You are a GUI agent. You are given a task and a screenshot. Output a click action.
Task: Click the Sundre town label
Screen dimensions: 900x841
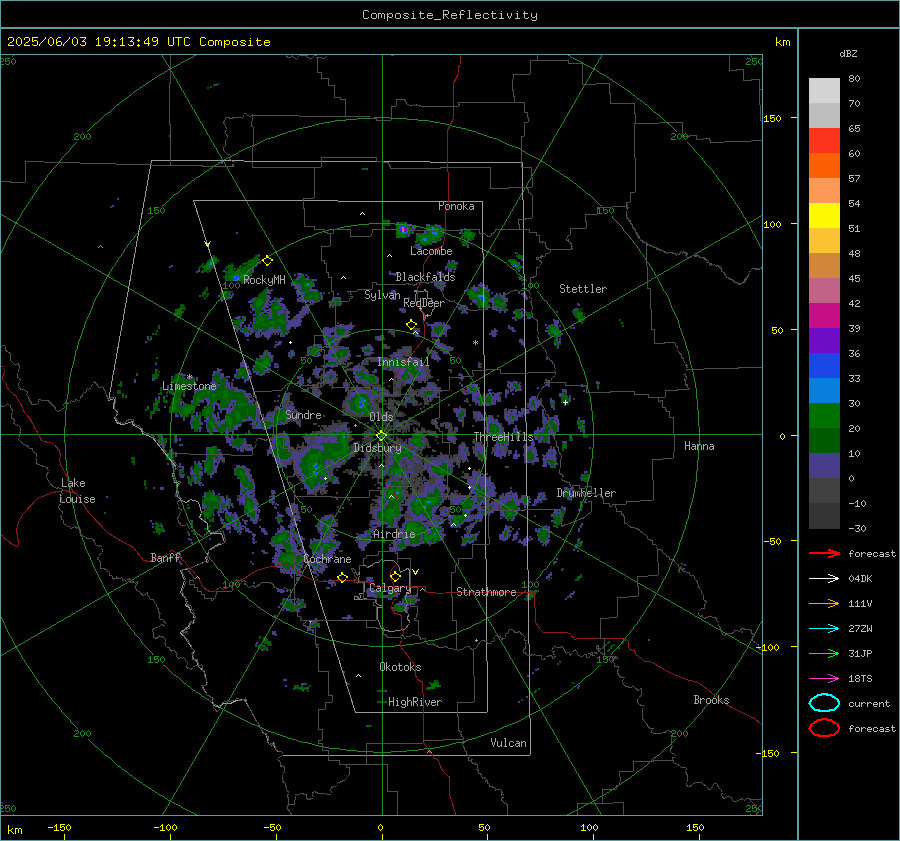[304, 414]
